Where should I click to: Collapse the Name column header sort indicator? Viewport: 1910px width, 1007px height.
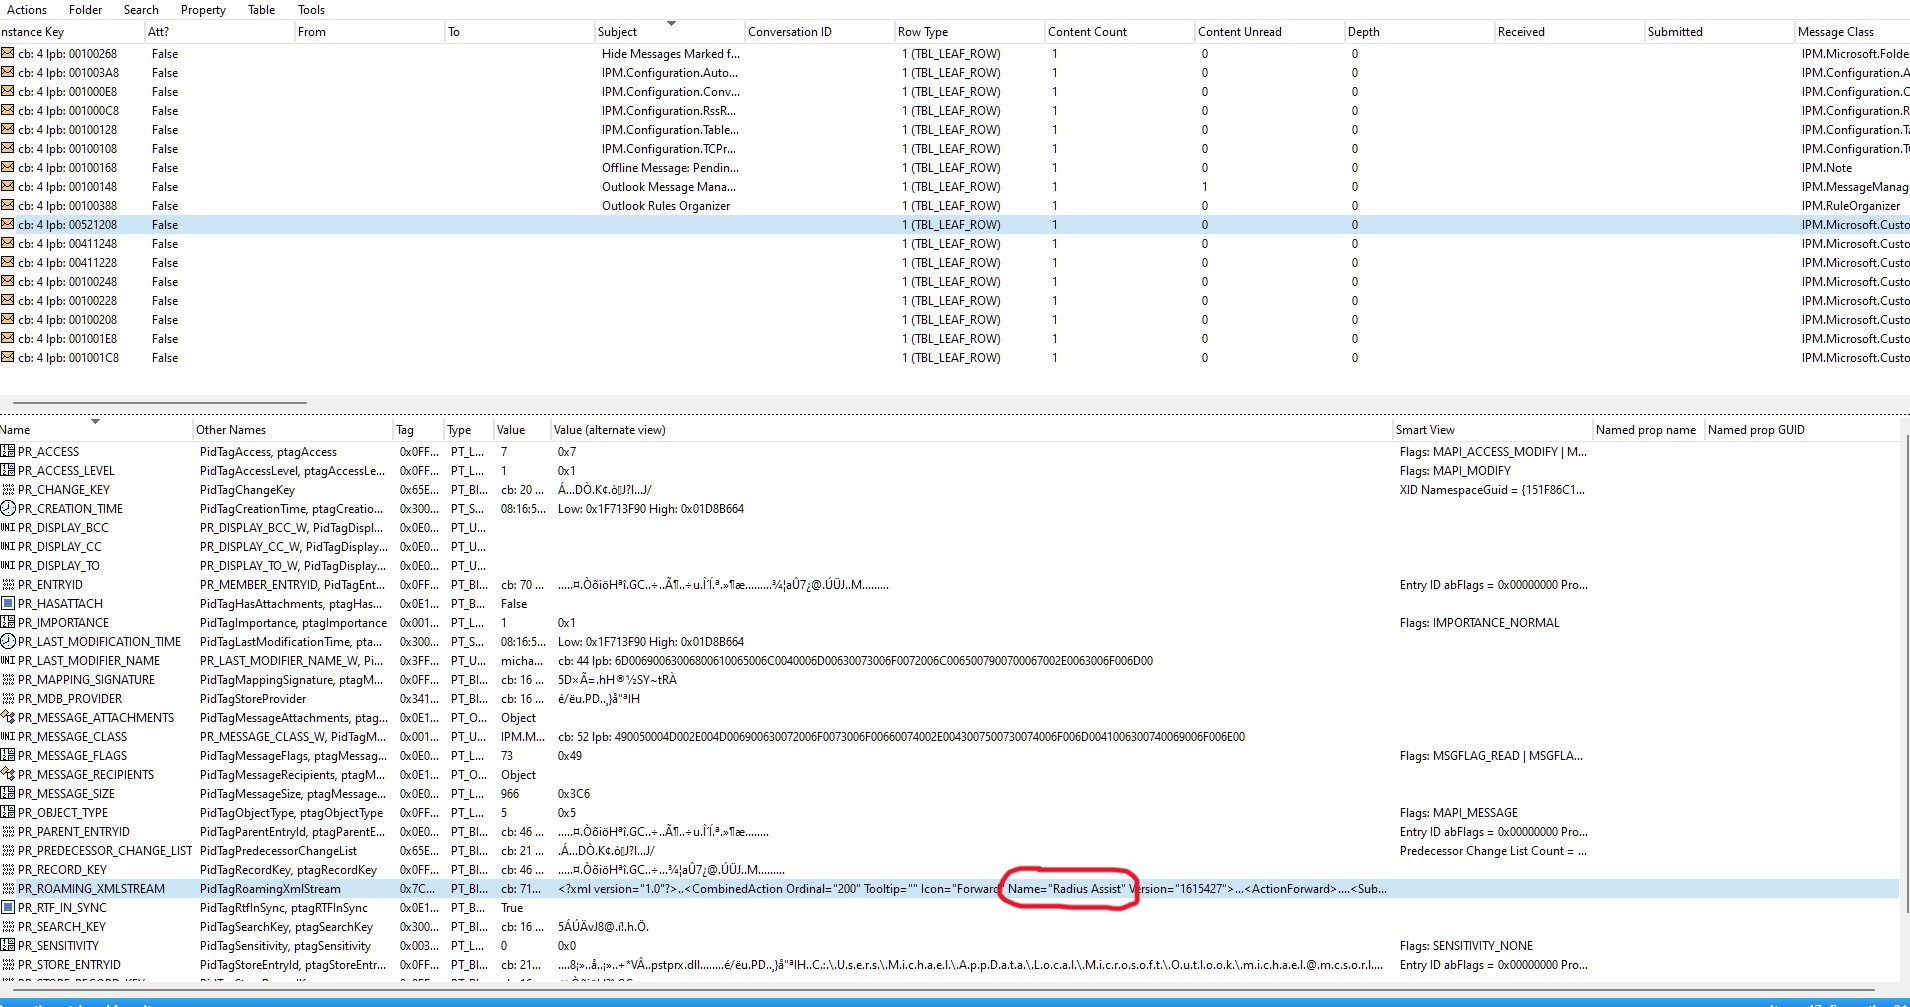[95, 422]
